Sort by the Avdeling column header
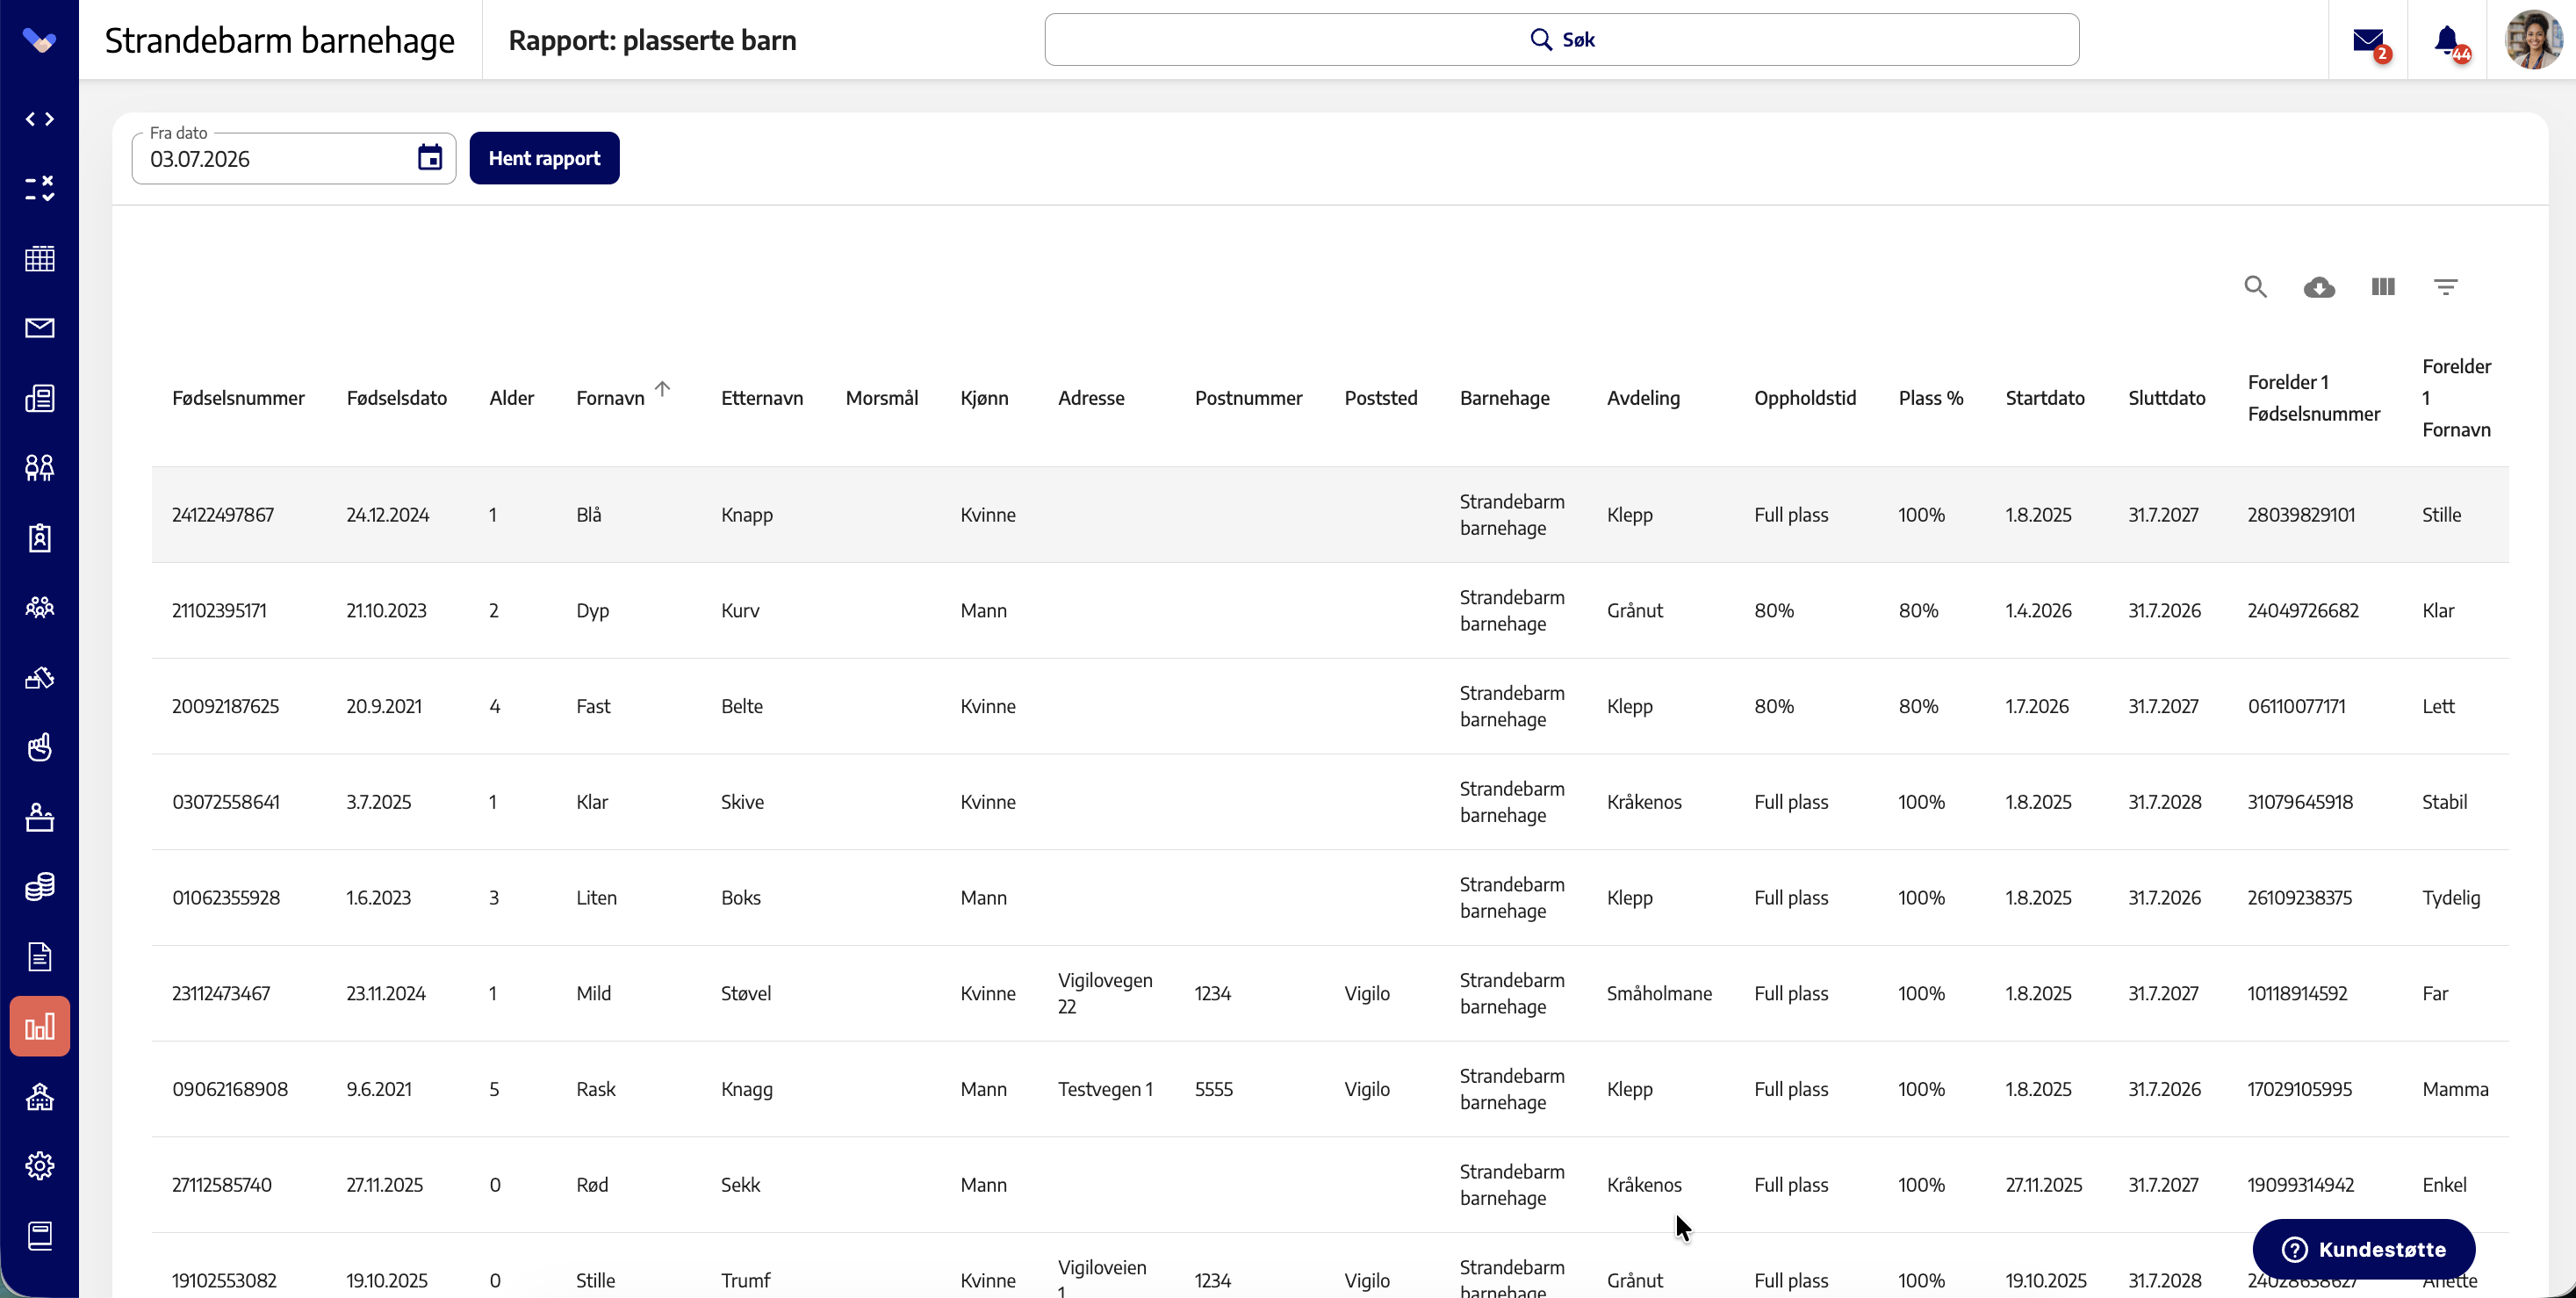Viewport: 2576px width, 1298px height. tap(1643, 398)
